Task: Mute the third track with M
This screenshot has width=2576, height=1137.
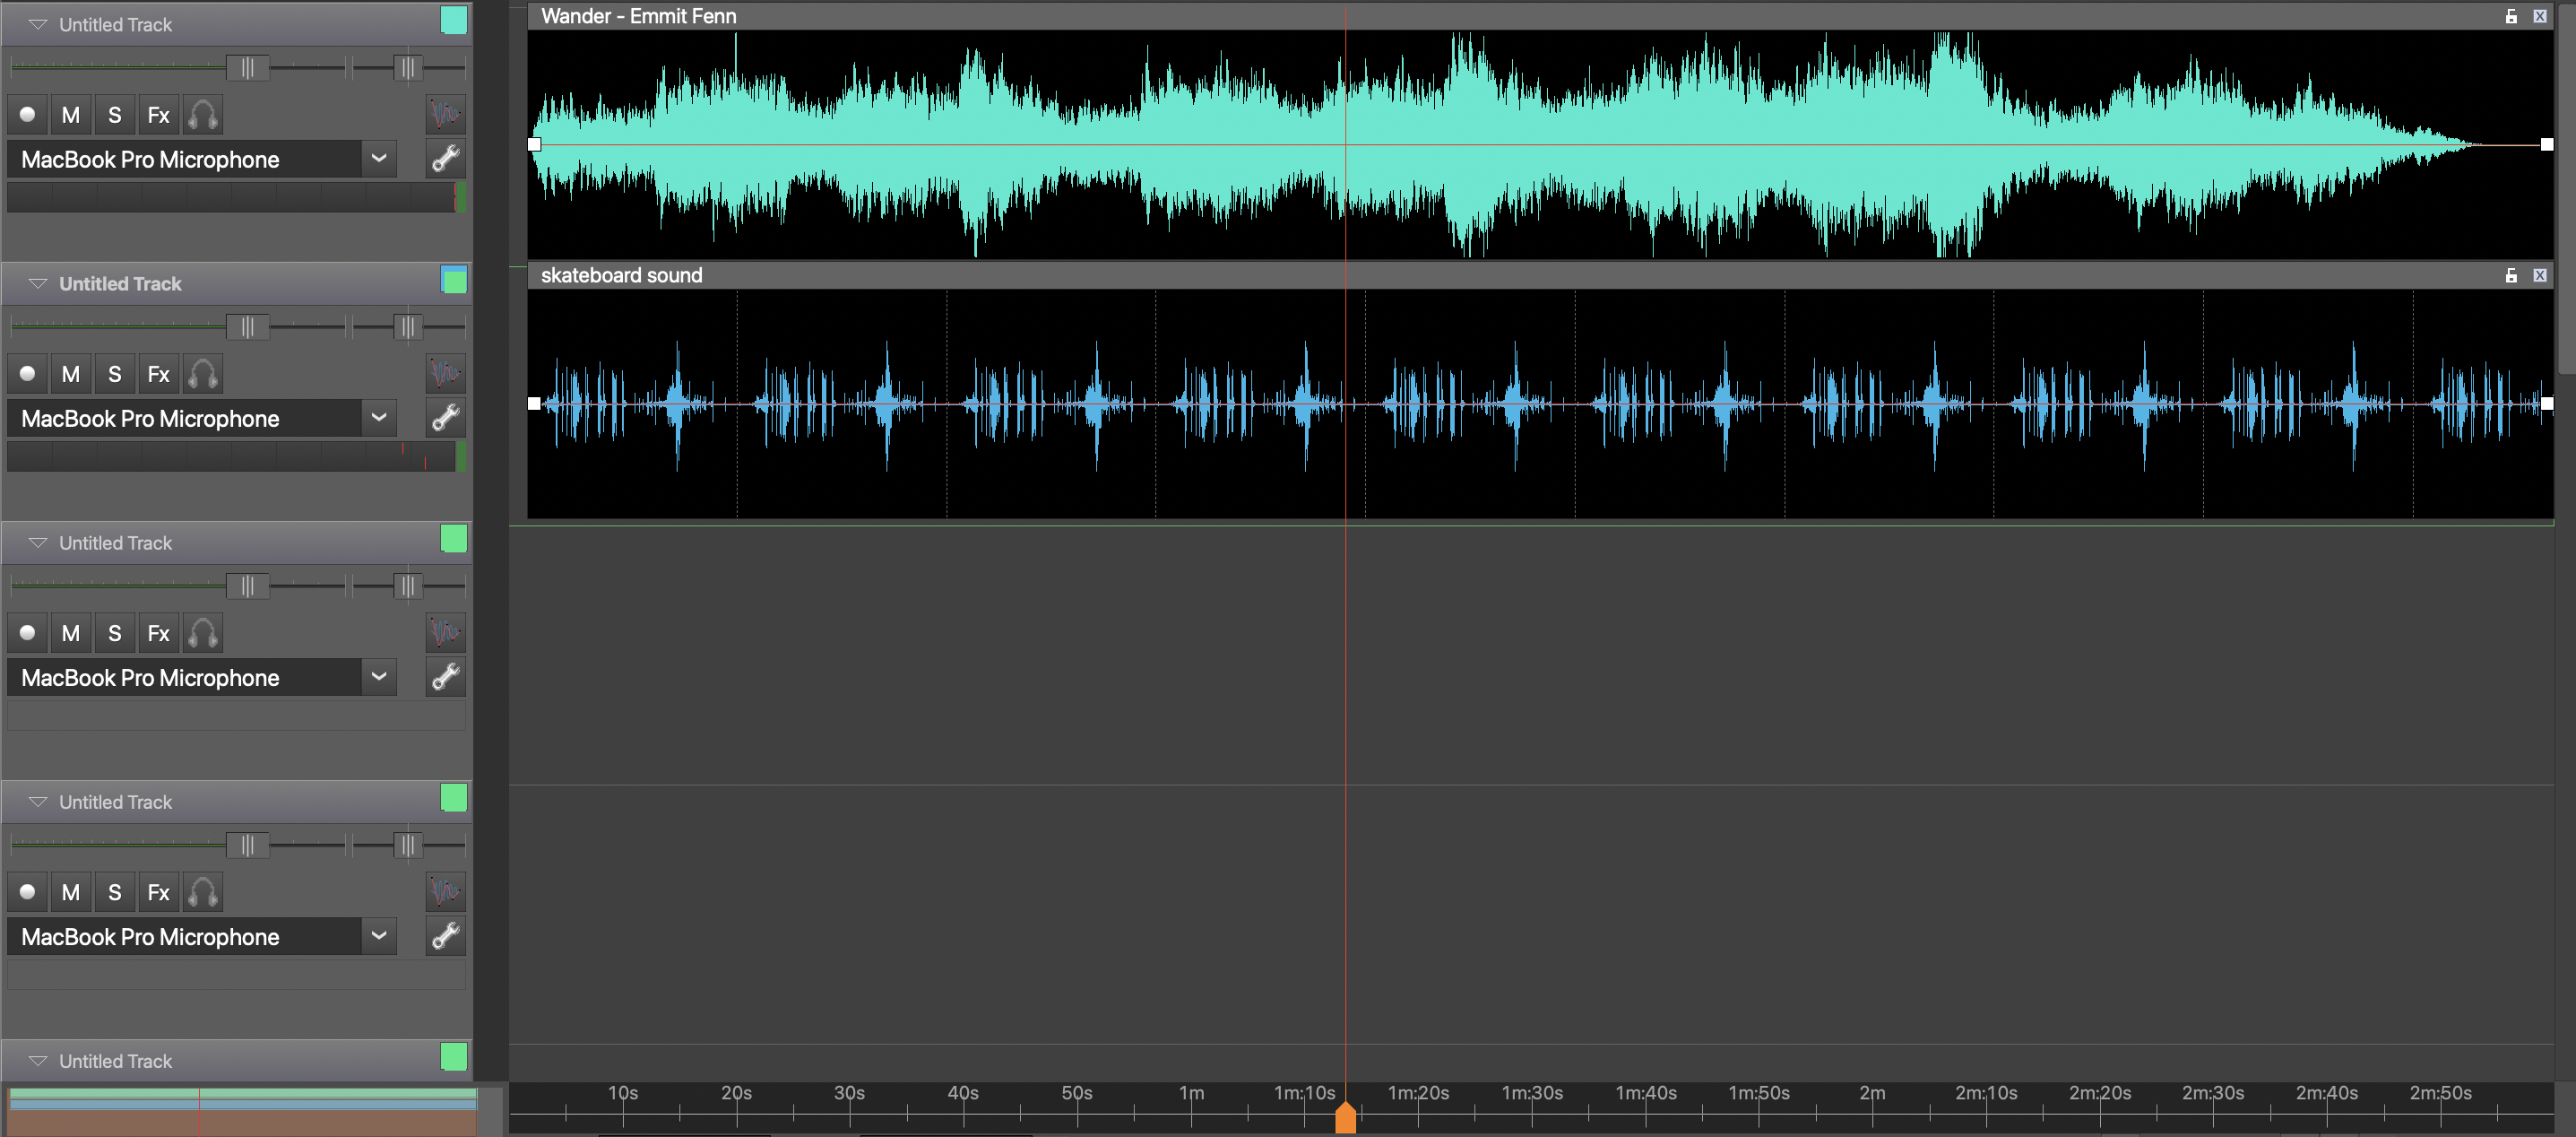Action: point(71,633)
